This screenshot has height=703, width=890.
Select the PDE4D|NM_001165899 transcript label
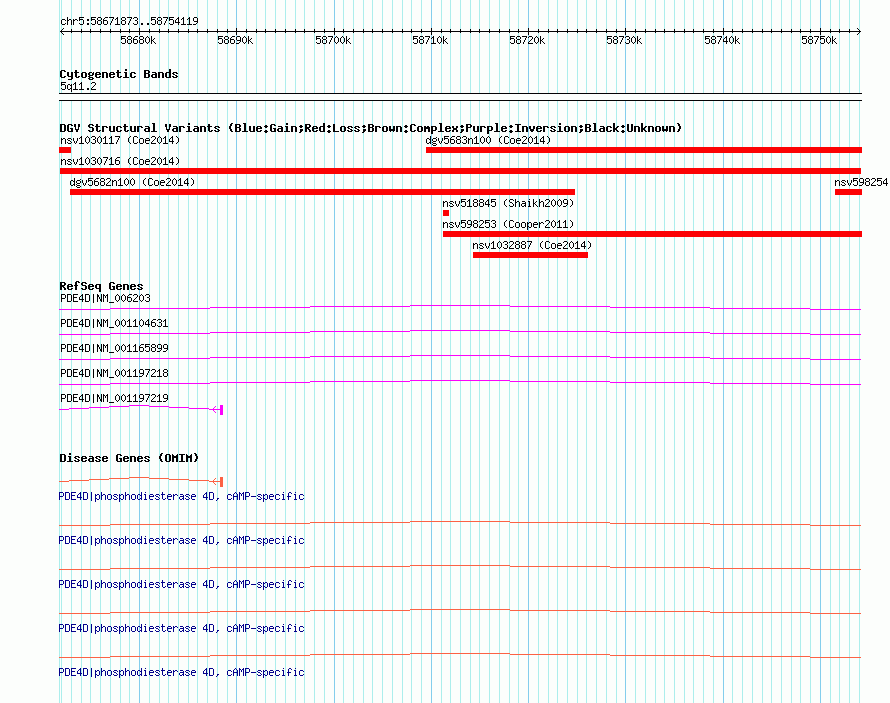[114, 348]
